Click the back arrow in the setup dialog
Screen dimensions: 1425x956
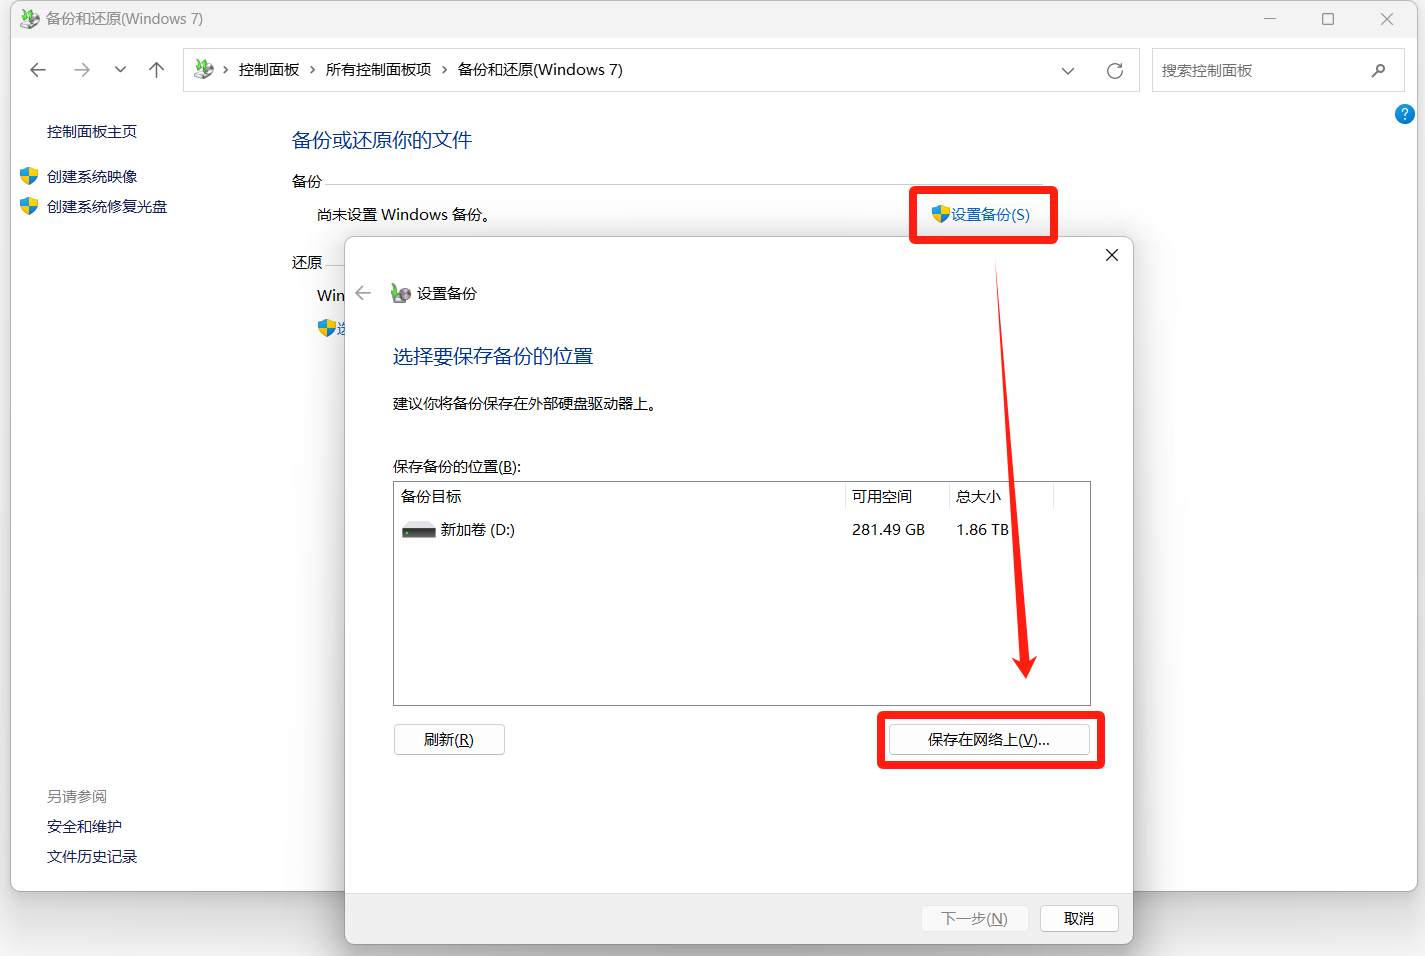[363, 293]
